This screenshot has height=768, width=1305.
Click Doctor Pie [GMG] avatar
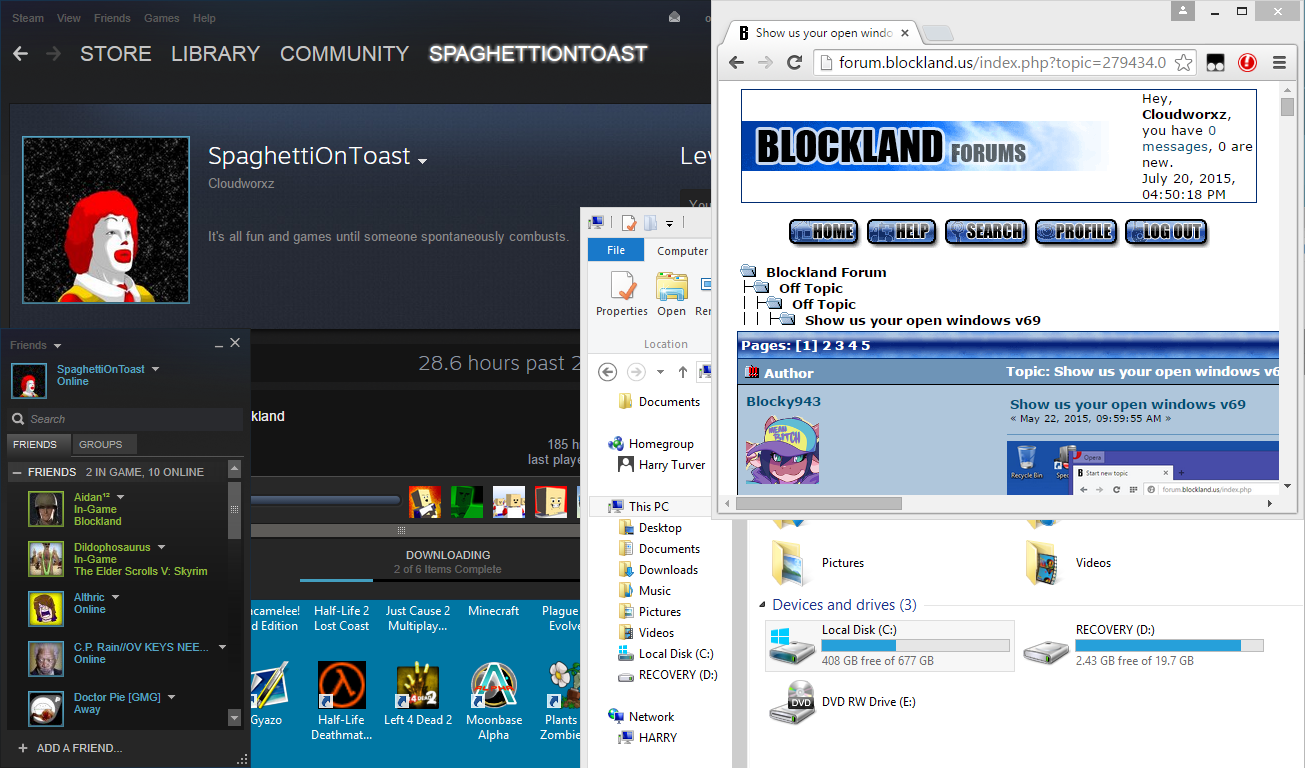[x=46, y=709]
